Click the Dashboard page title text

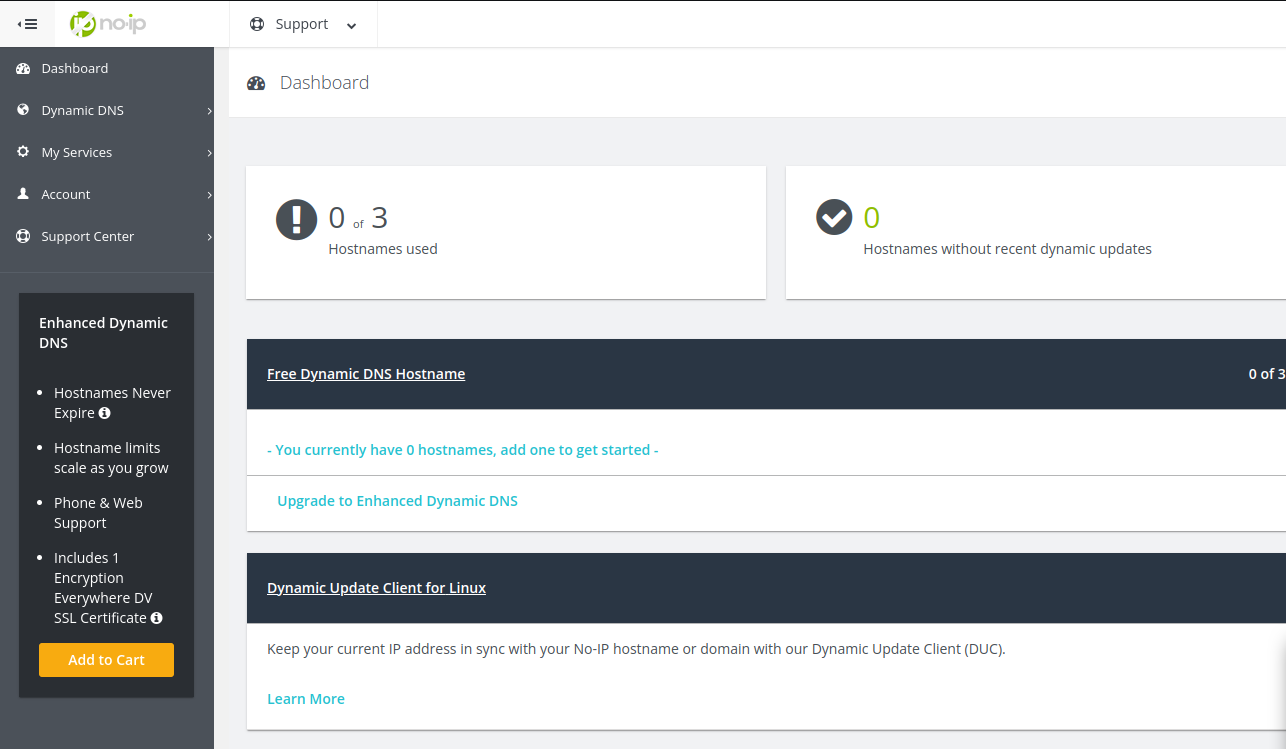[x=324, y=83]
